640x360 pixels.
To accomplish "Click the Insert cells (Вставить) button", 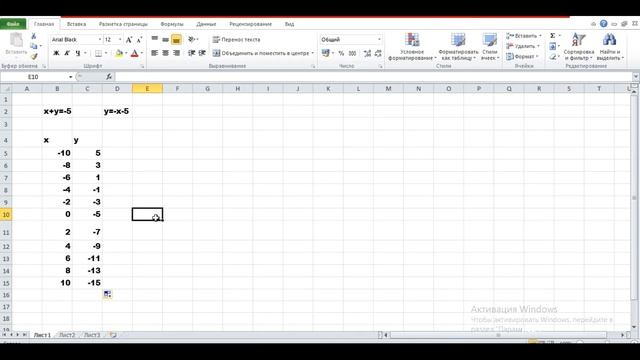I will 524,36.
